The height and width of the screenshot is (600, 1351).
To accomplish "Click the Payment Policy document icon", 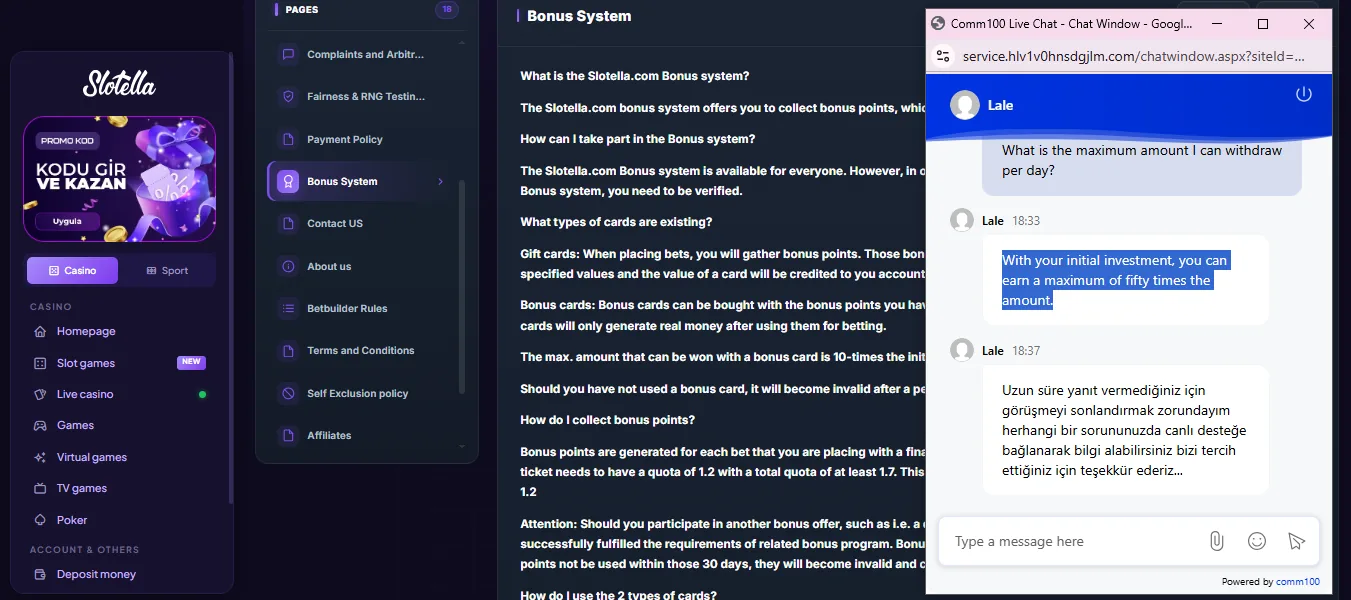I will click(x=288, y=139).
